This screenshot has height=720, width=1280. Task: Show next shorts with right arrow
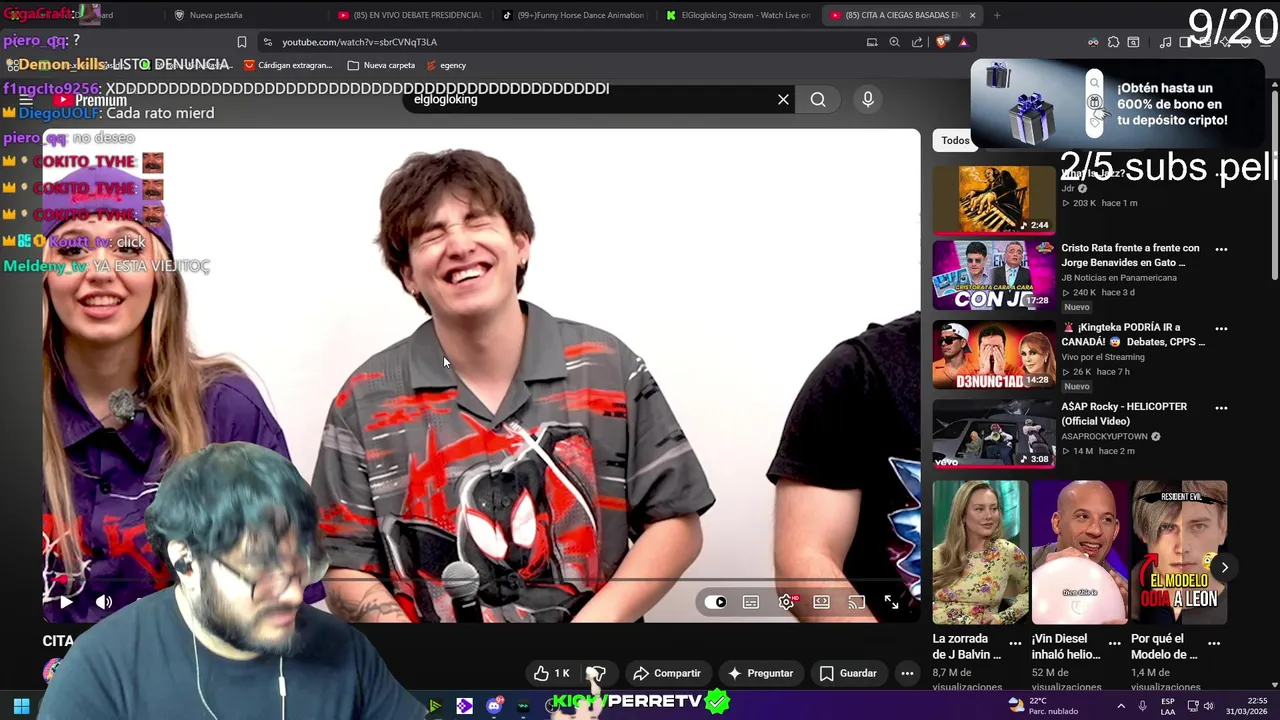[1224, 567]
